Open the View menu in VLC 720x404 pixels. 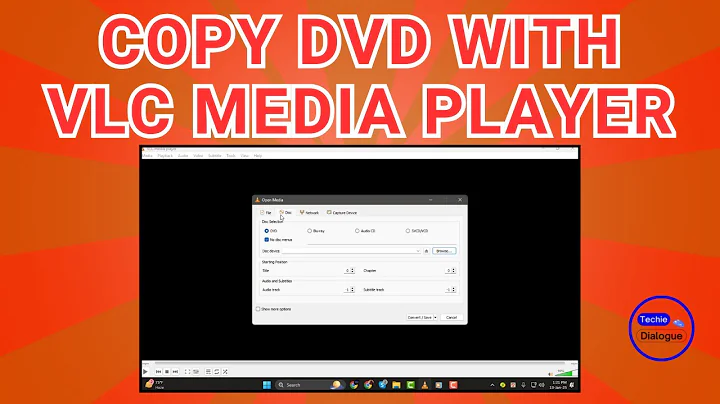point(245,156)
